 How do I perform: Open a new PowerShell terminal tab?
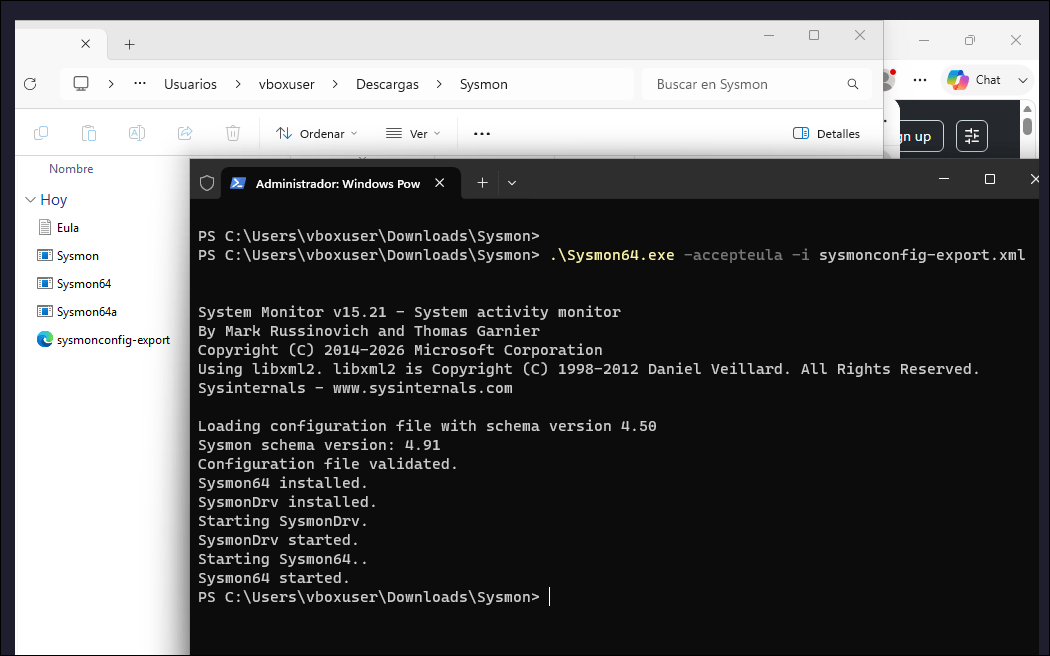pyautogui.click(x=482, y=183)
